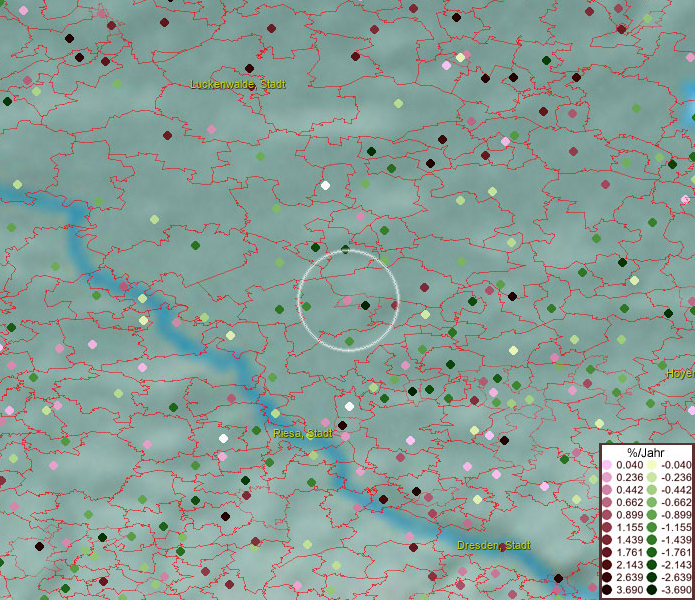Select the -2.639 legend swatch

pos(652,577)
